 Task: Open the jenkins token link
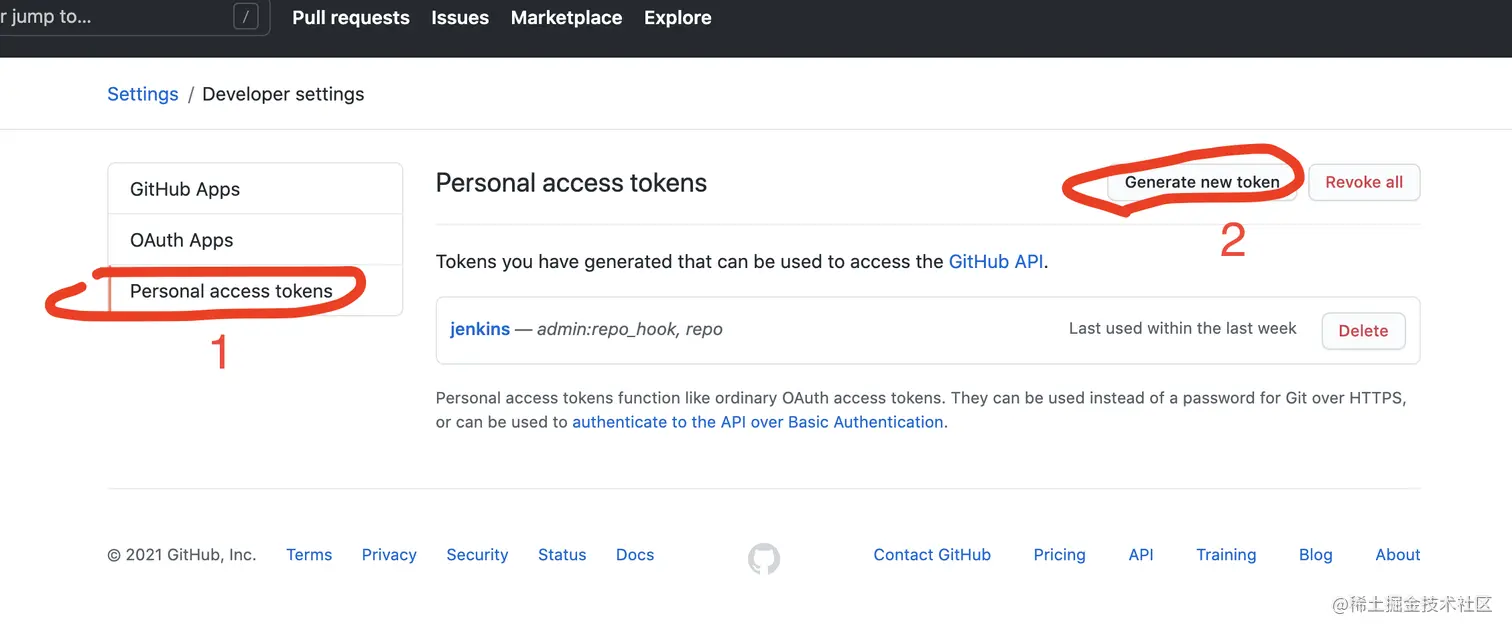[x=480, y=329]
